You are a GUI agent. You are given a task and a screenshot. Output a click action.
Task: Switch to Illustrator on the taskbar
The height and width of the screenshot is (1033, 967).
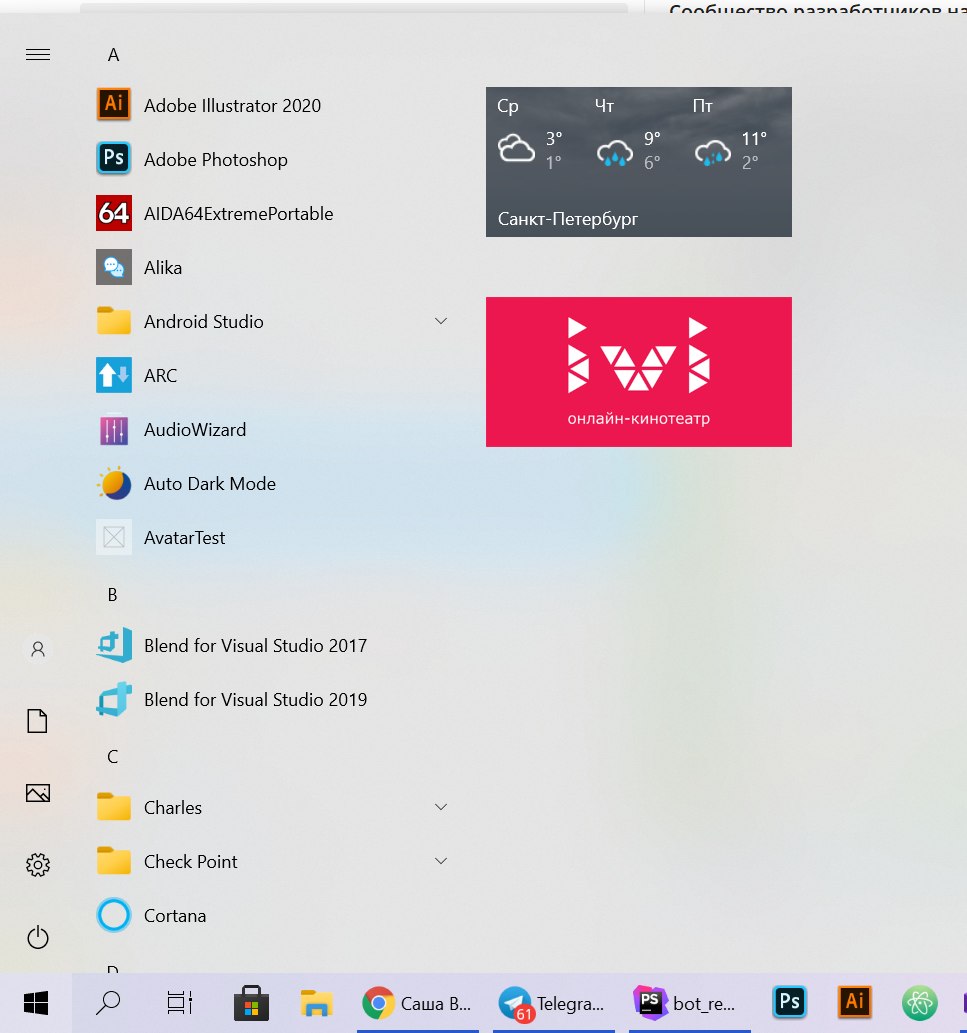point(854,1002)
